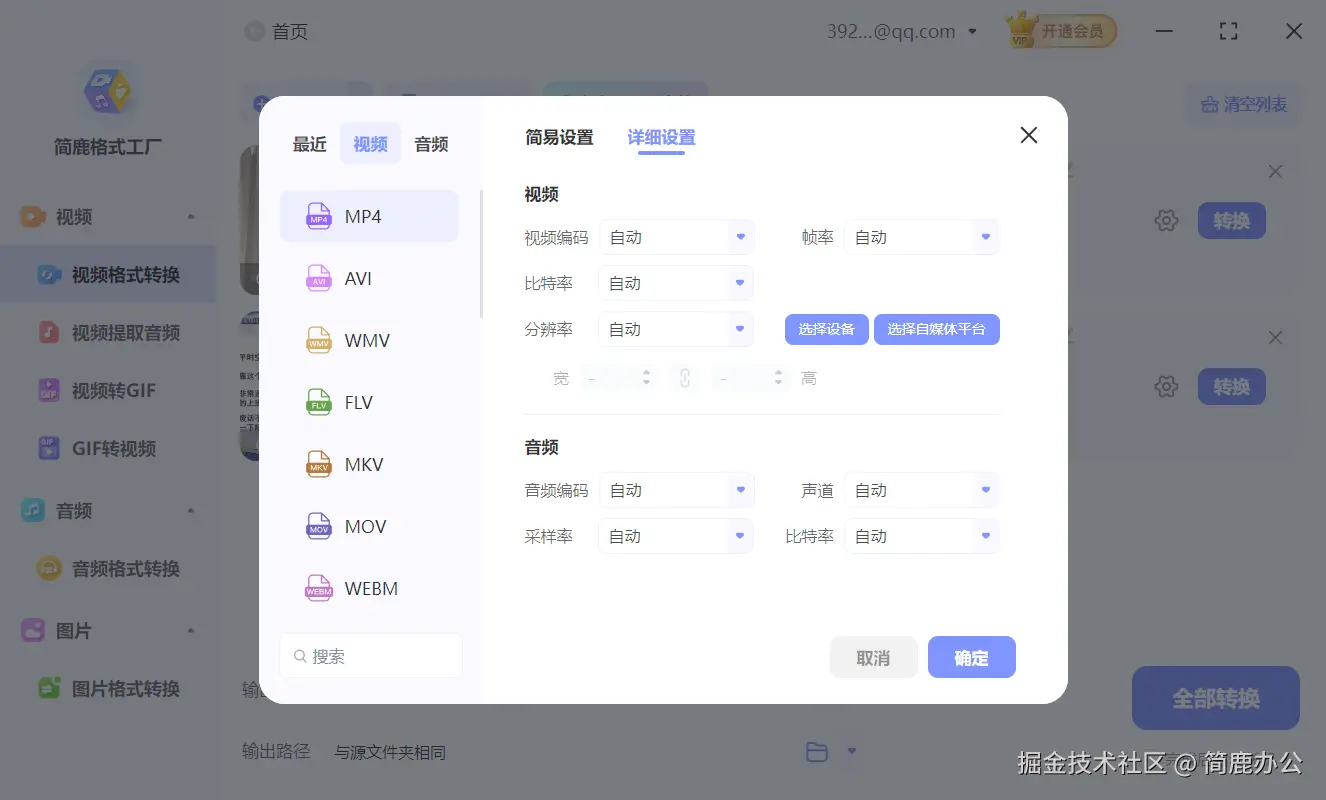This screenshot has width=1326, height=800.
Task: Open 图片格式转换 in sidebar
Action: tap(108, 689)
